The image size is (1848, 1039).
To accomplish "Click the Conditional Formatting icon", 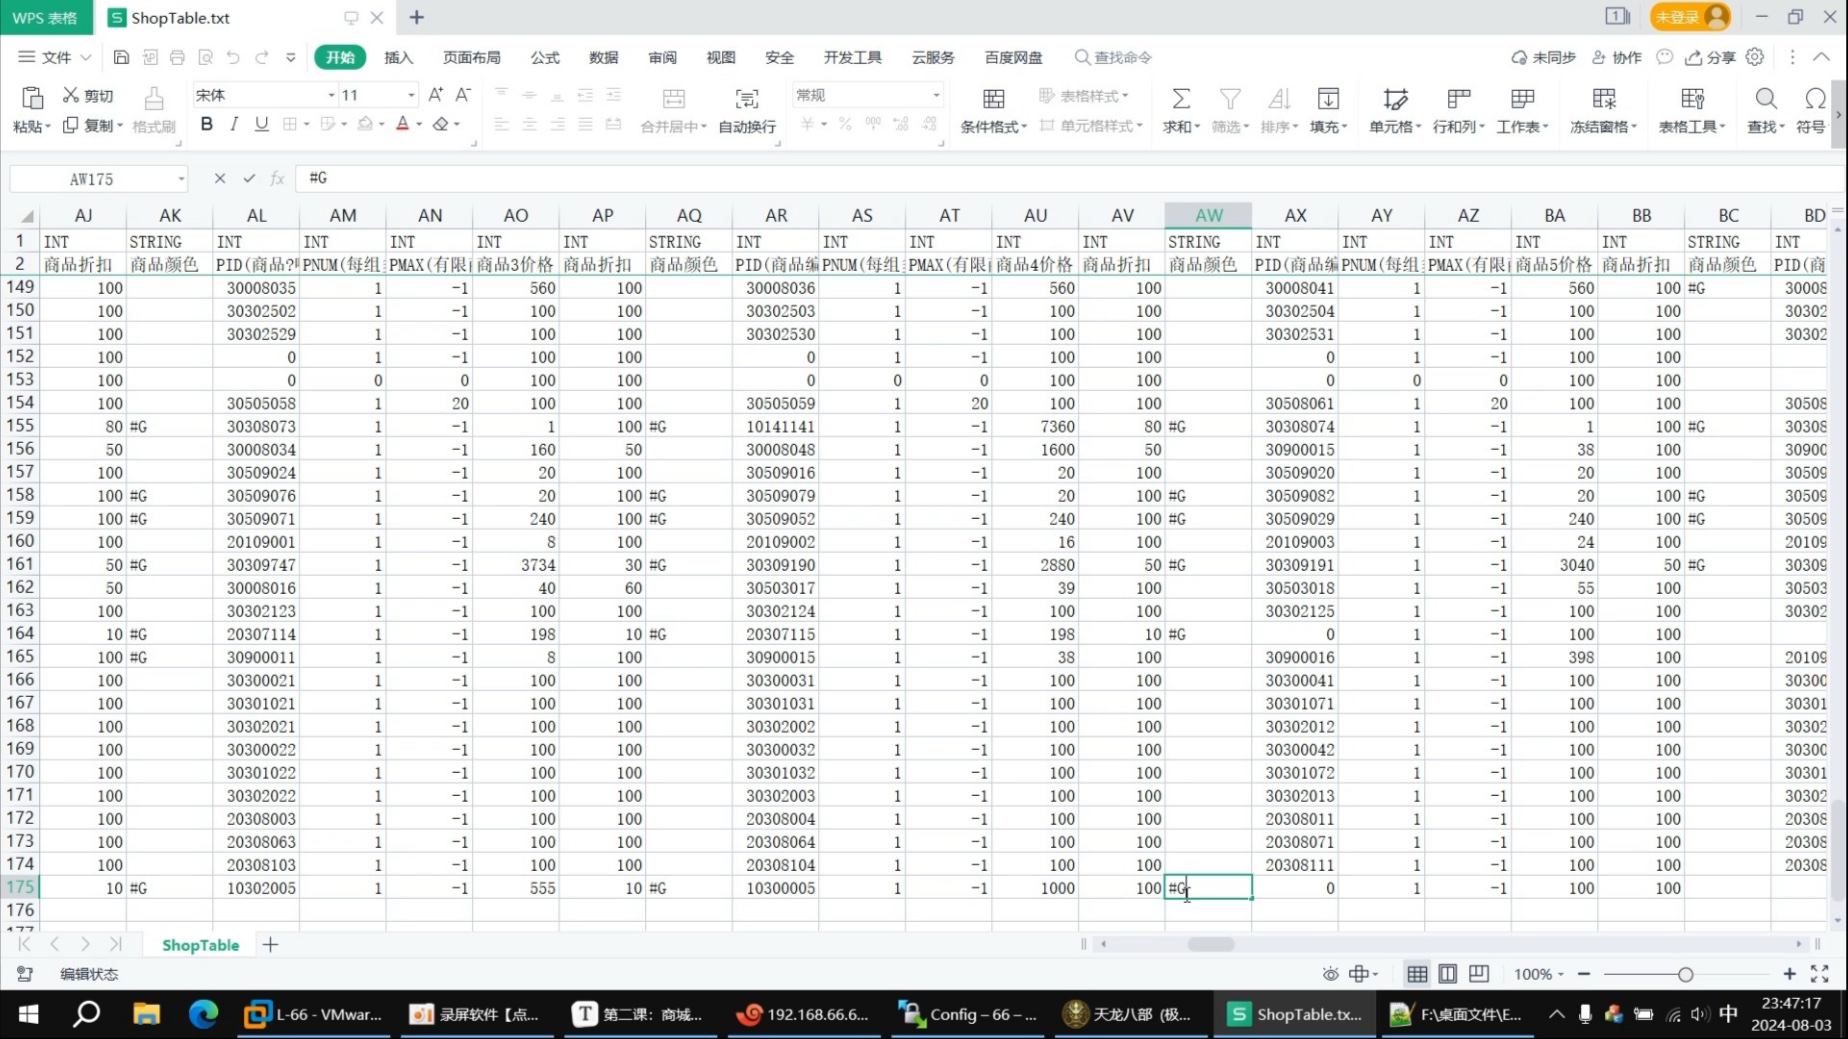I will point(993,98).
